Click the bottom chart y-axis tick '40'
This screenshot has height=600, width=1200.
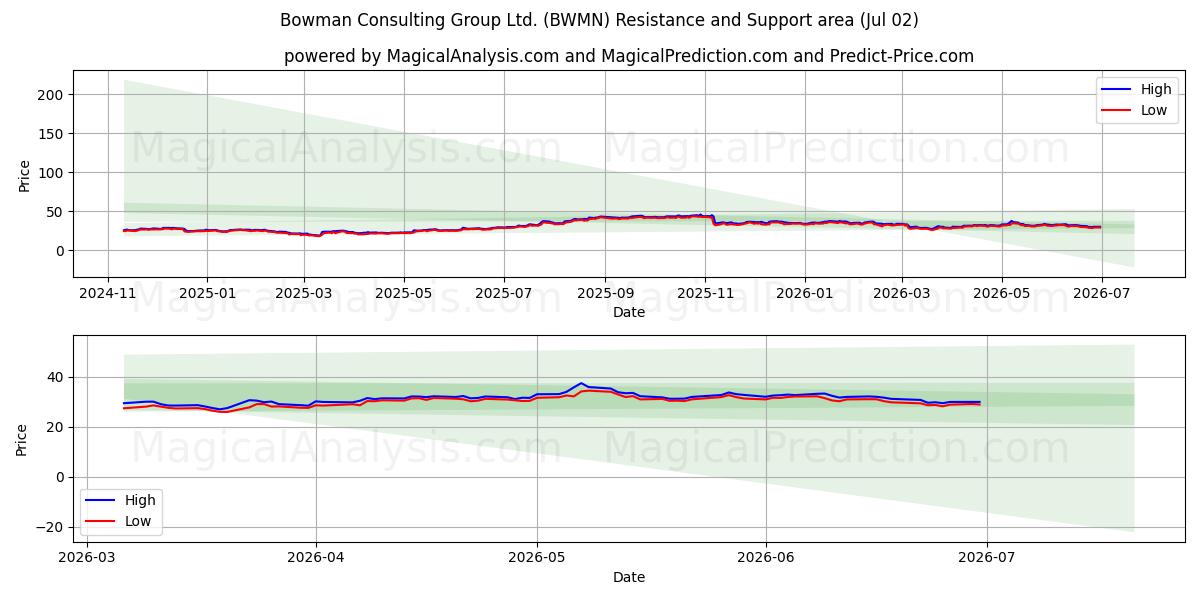(56, 378)
